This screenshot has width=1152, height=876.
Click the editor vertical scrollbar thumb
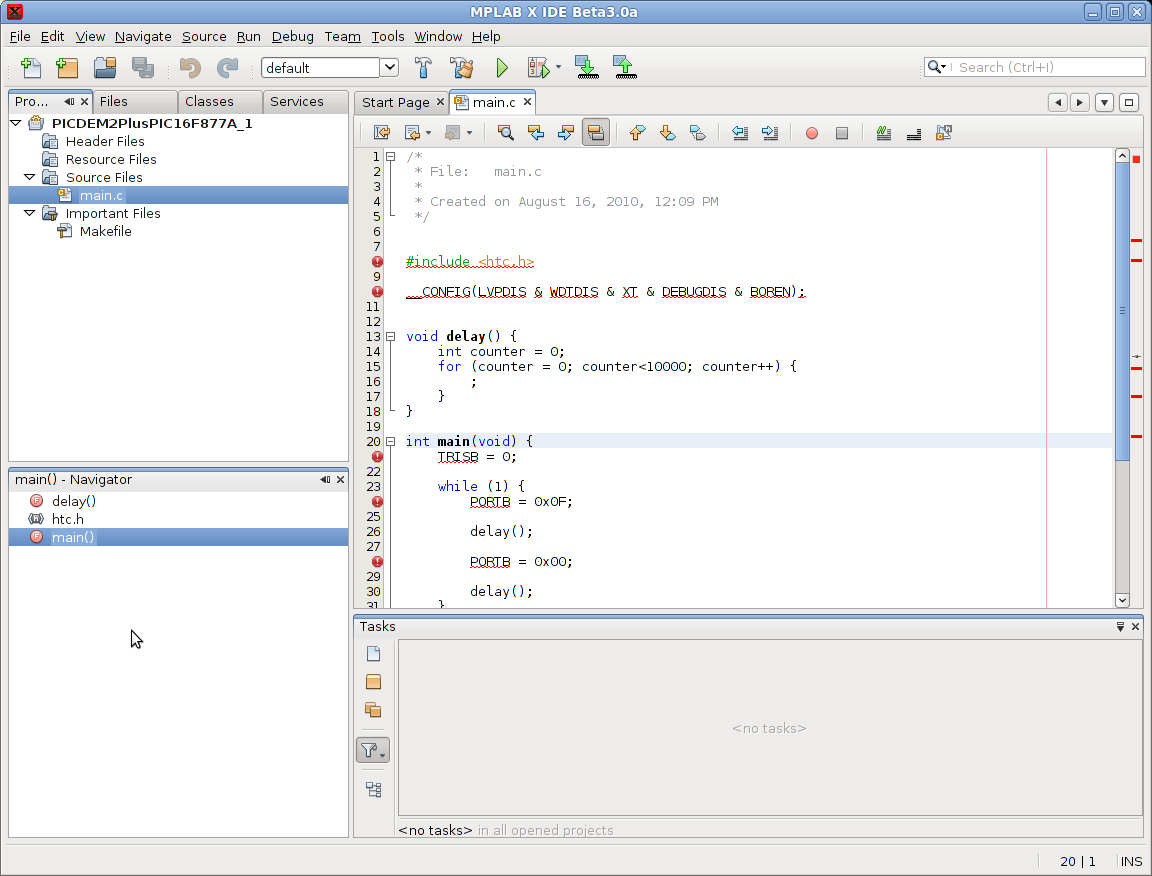[x=1122, y=310]
